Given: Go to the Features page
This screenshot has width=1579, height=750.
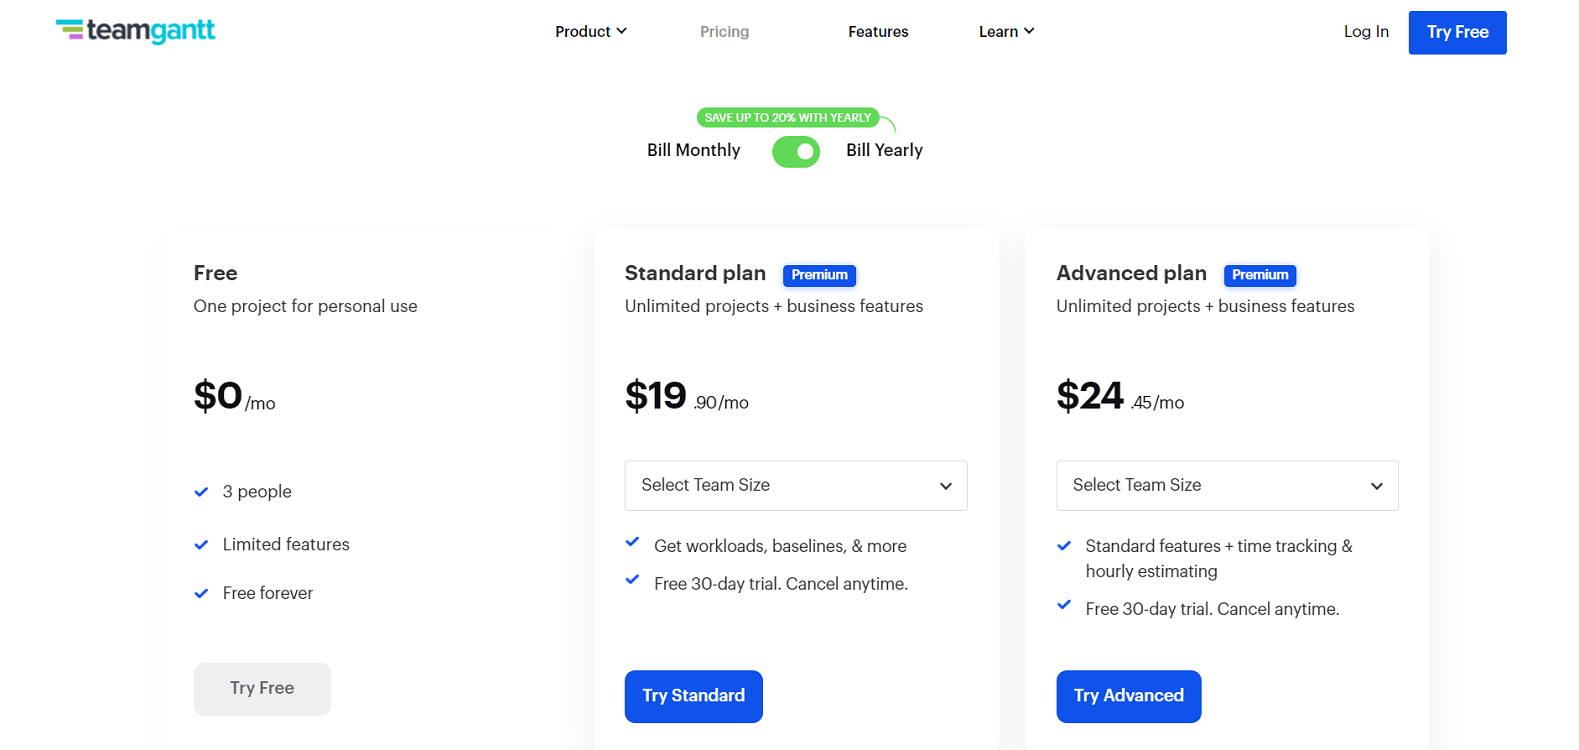Looking at the screenshot, I should [x=878, y=32].
